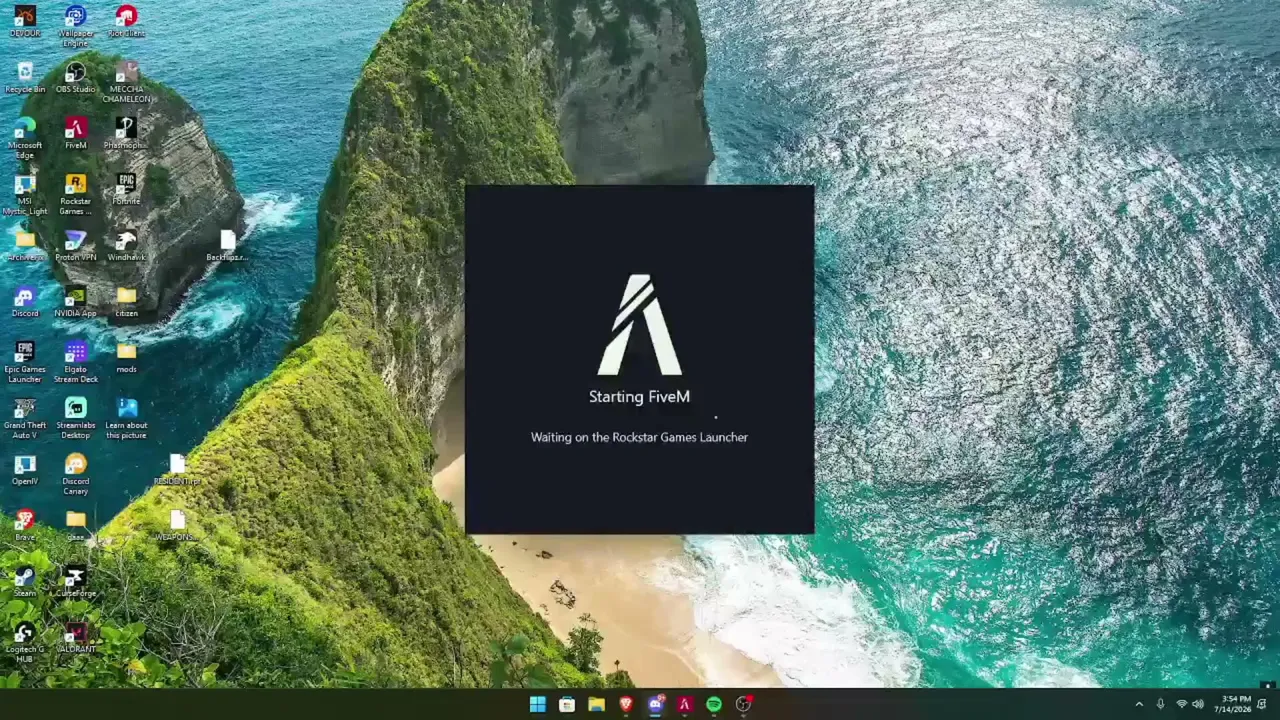Select the mods folder
Viewport: 1280px width, 720px height.
coord(126,357)
